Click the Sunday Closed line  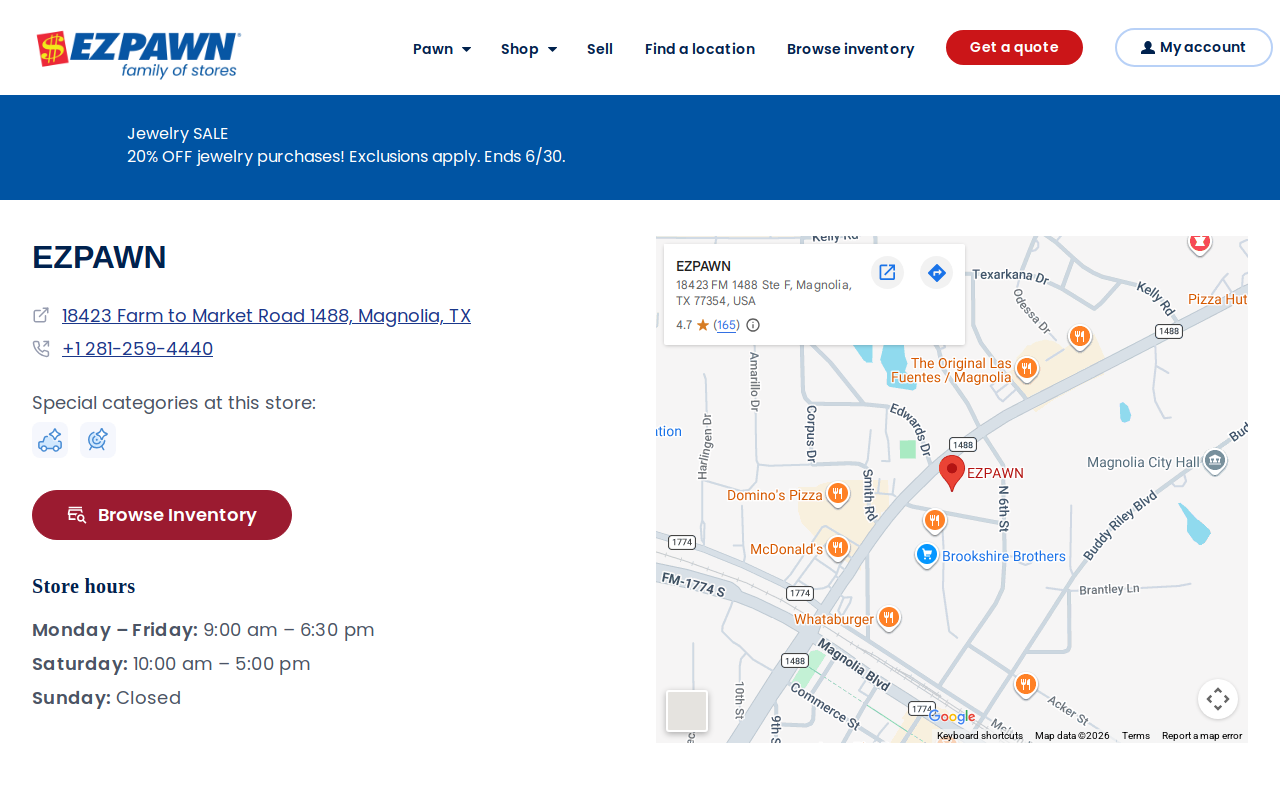[x=107, y=698]
